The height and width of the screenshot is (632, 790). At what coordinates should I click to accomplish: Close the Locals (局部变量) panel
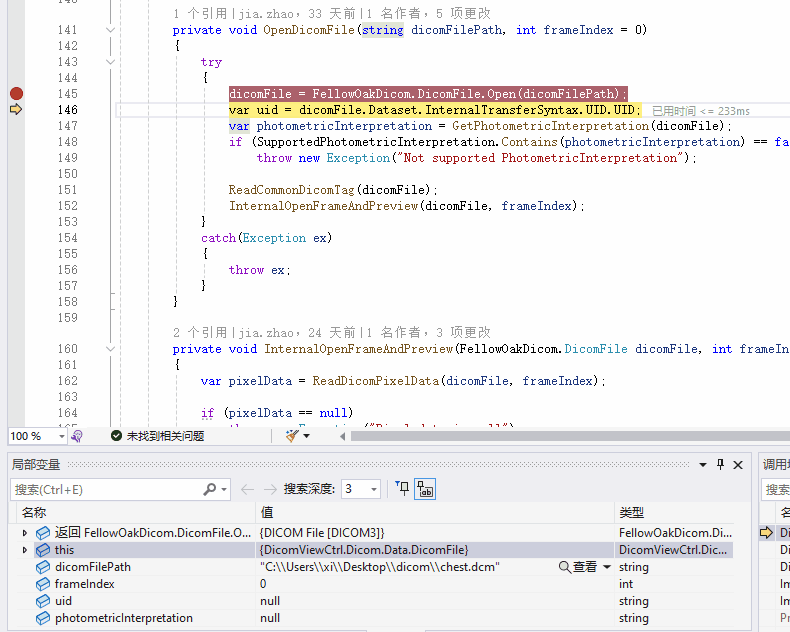tap(738, 465)
